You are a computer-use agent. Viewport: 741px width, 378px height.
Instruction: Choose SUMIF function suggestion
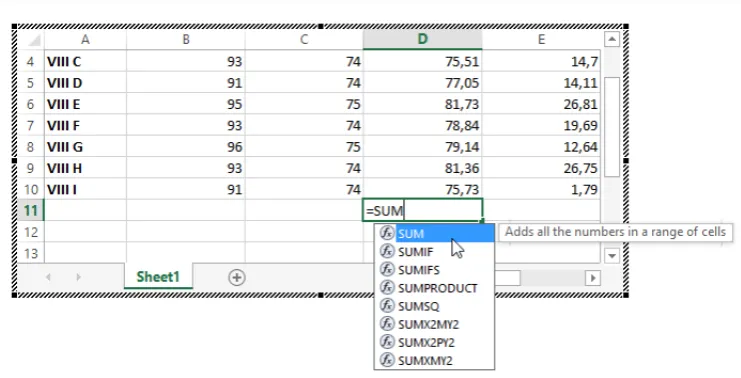pyautogui.click(x=434, y=252)
